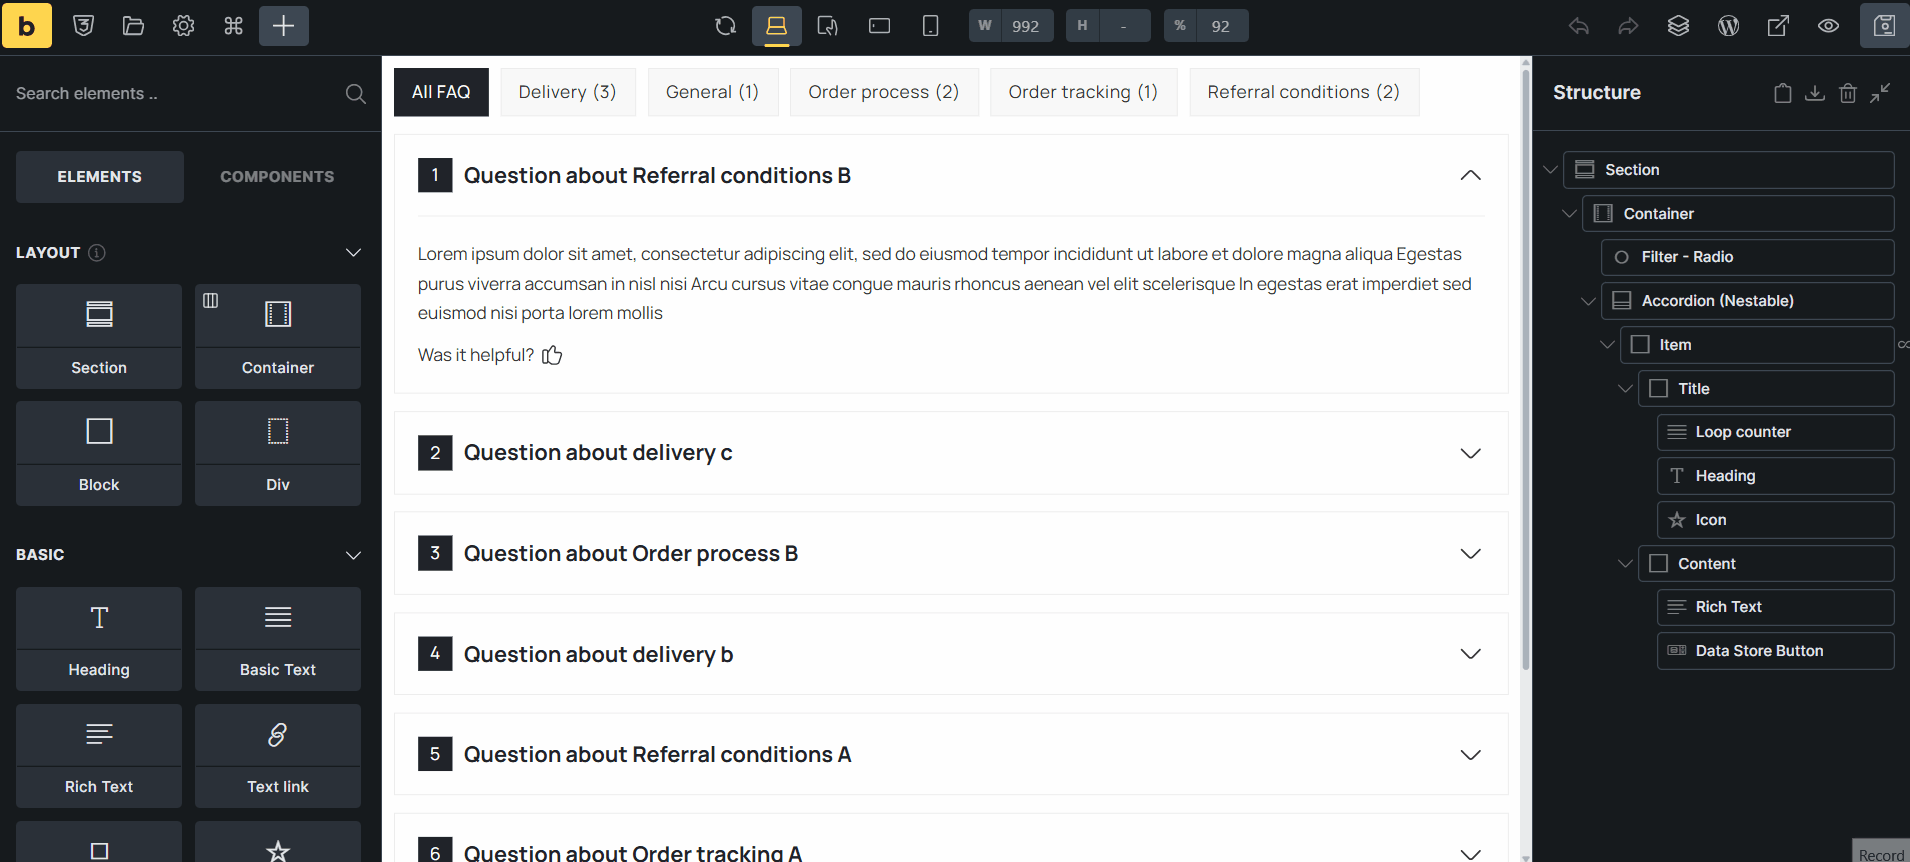Click the thumbs up helpful icon
Image resolution: width=1910 pixels, height=862 pixels.
click(552, 355)
